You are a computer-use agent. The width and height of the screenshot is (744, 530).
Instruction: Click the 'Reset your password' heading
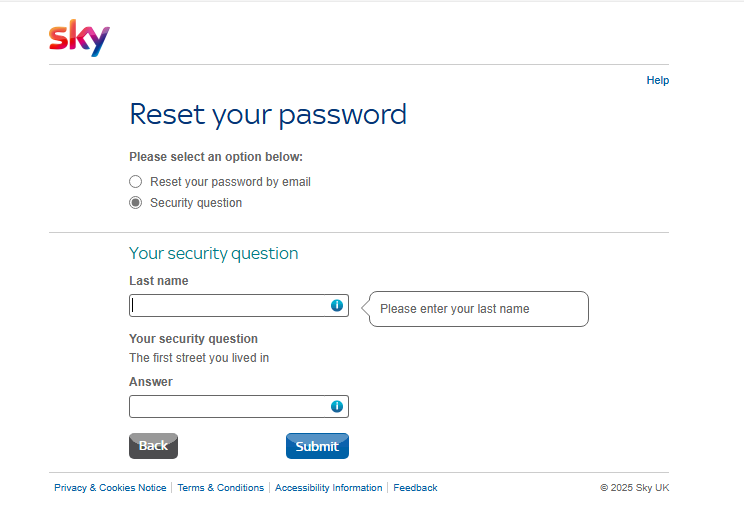268,114
